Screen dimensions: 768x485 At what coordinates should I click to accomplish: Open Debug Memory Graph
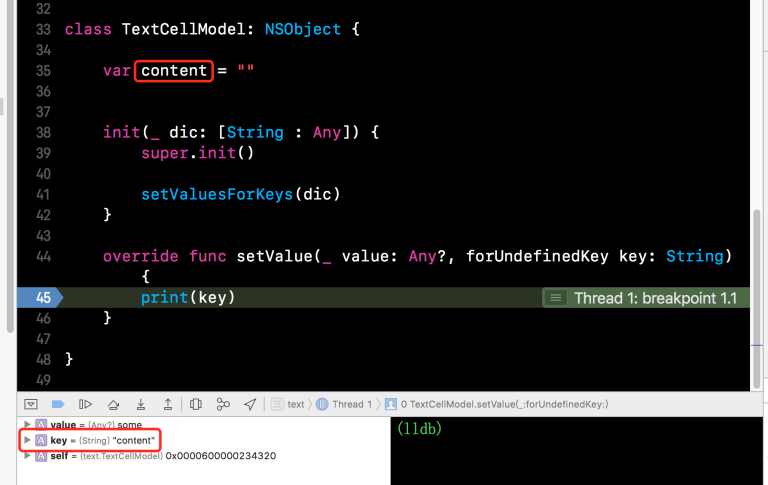pyautogui.click(x=223, y=404)
